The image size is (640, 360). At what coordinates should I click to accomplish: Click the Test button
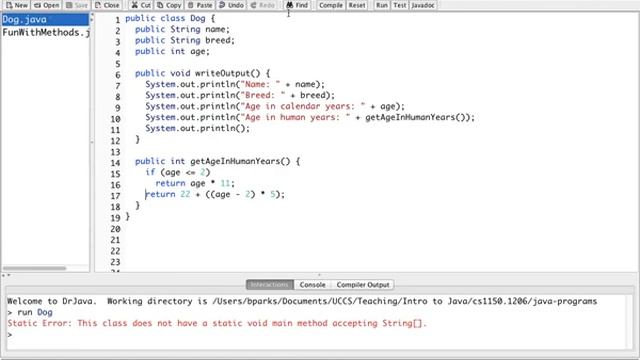coord(400,5)
